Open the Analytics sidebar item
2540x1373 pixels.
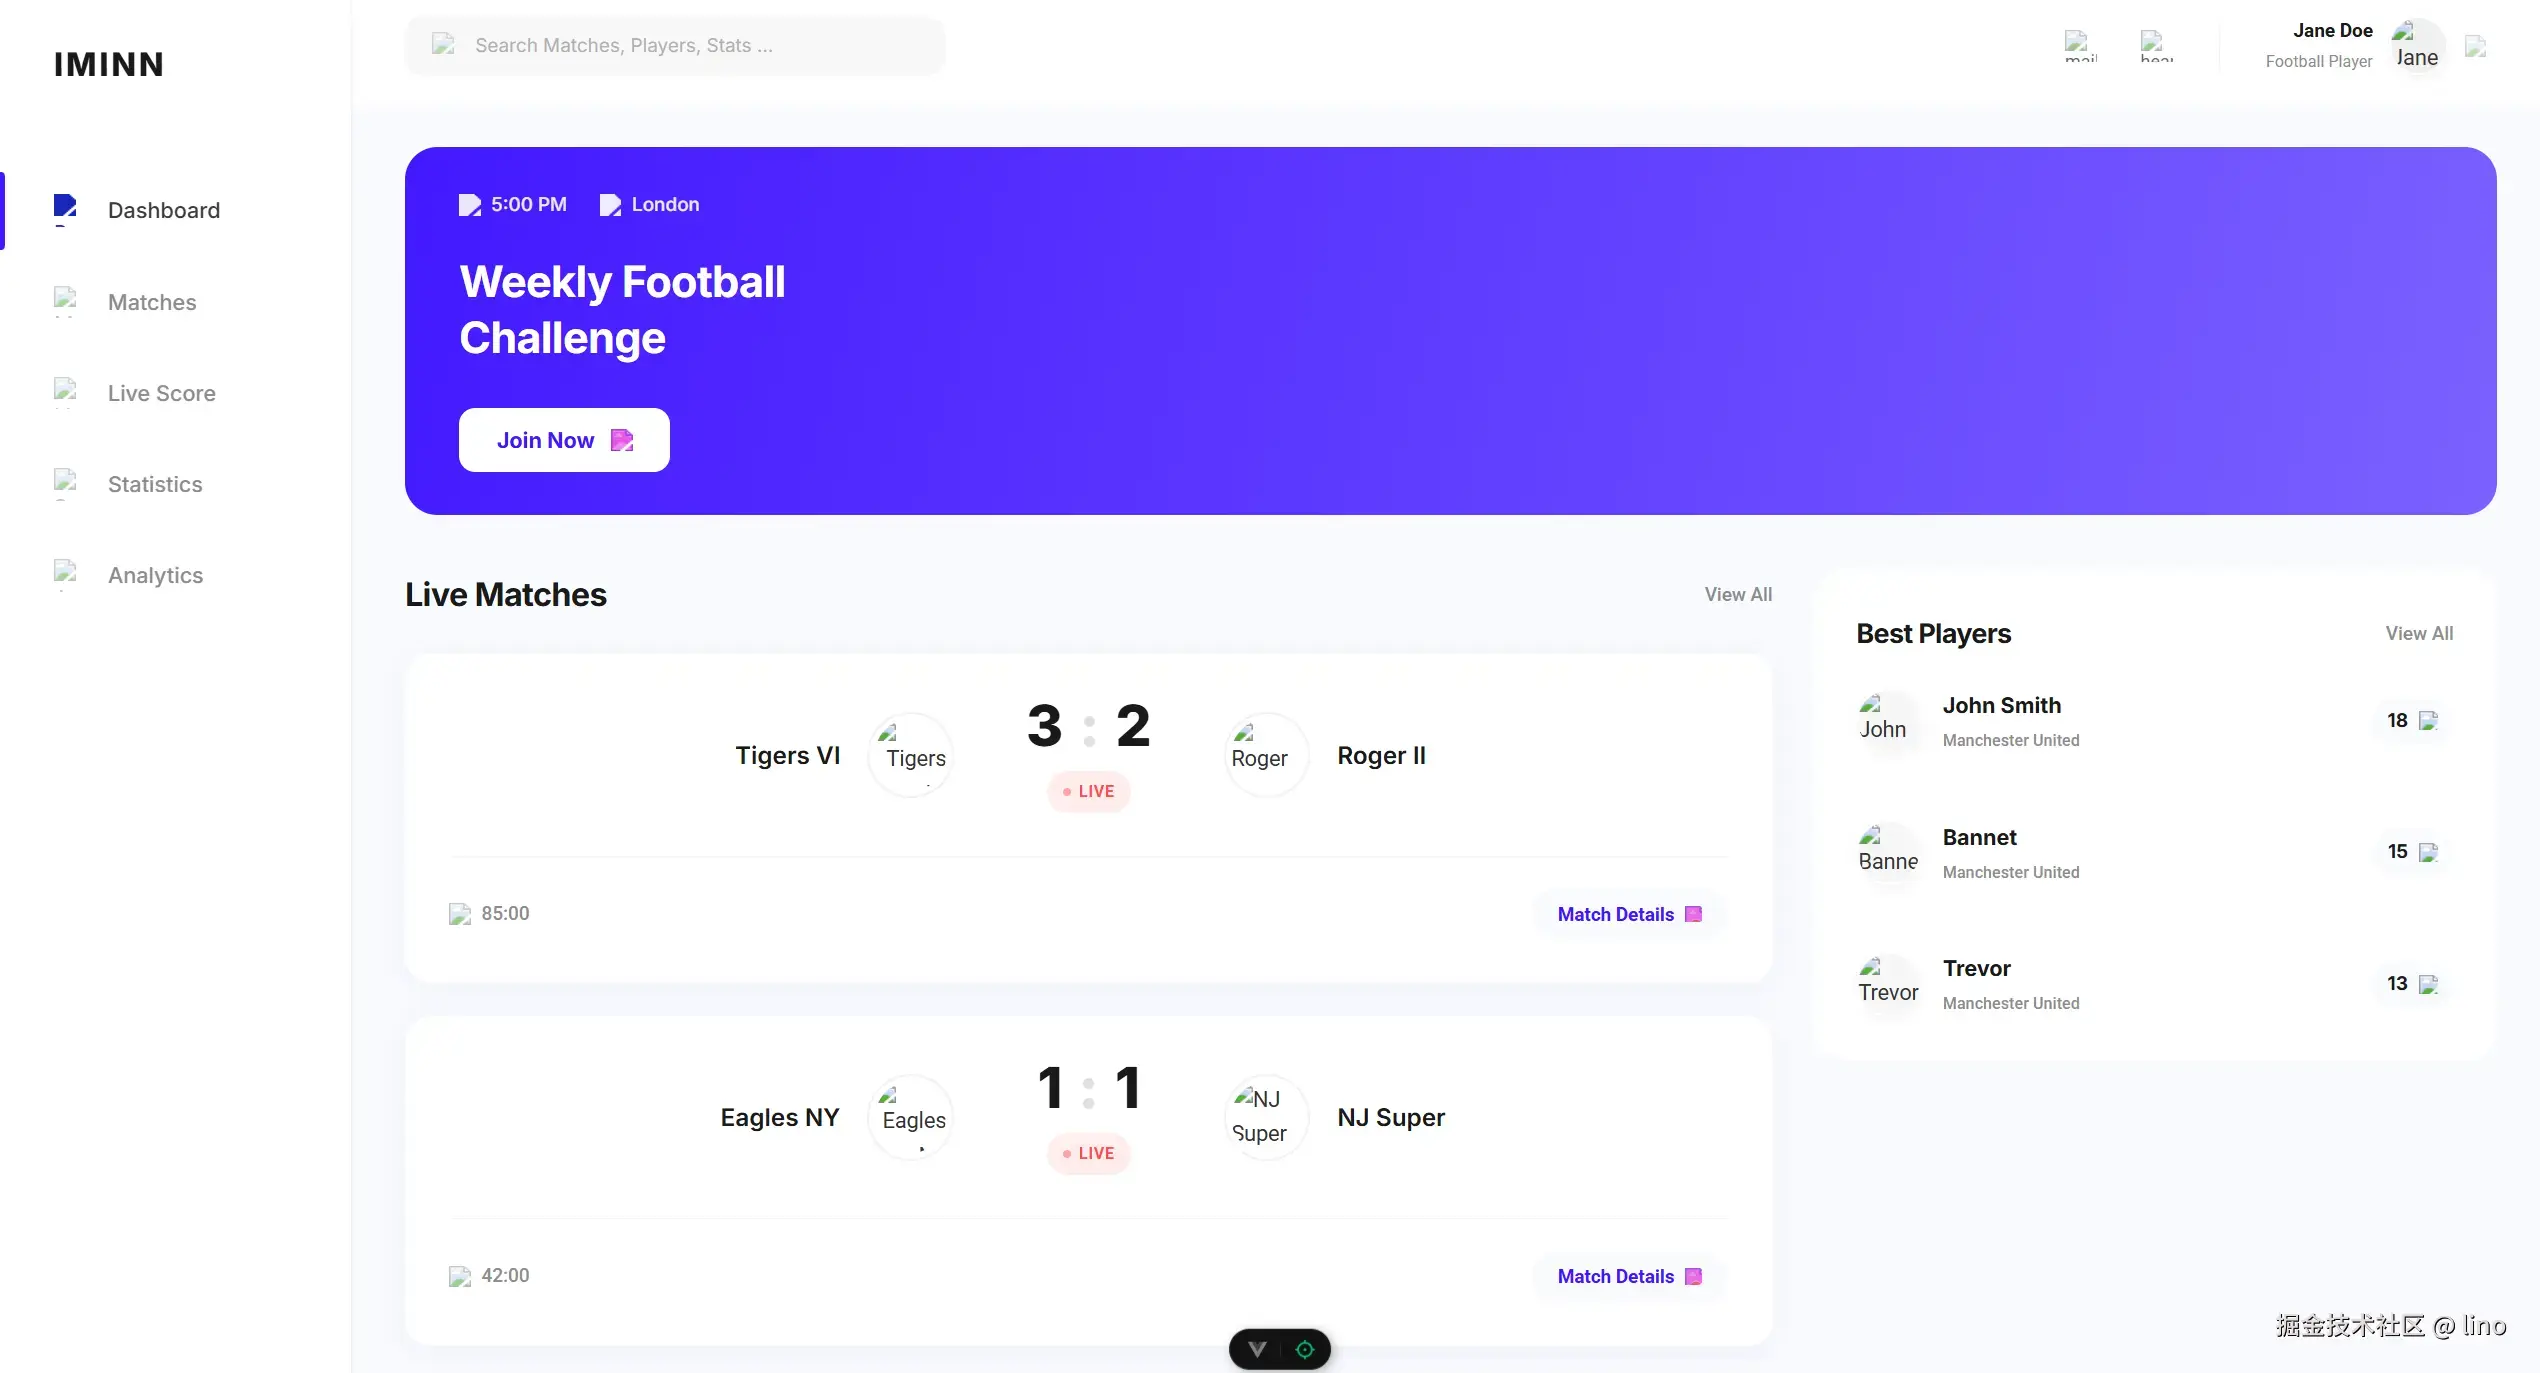point(155,575)
